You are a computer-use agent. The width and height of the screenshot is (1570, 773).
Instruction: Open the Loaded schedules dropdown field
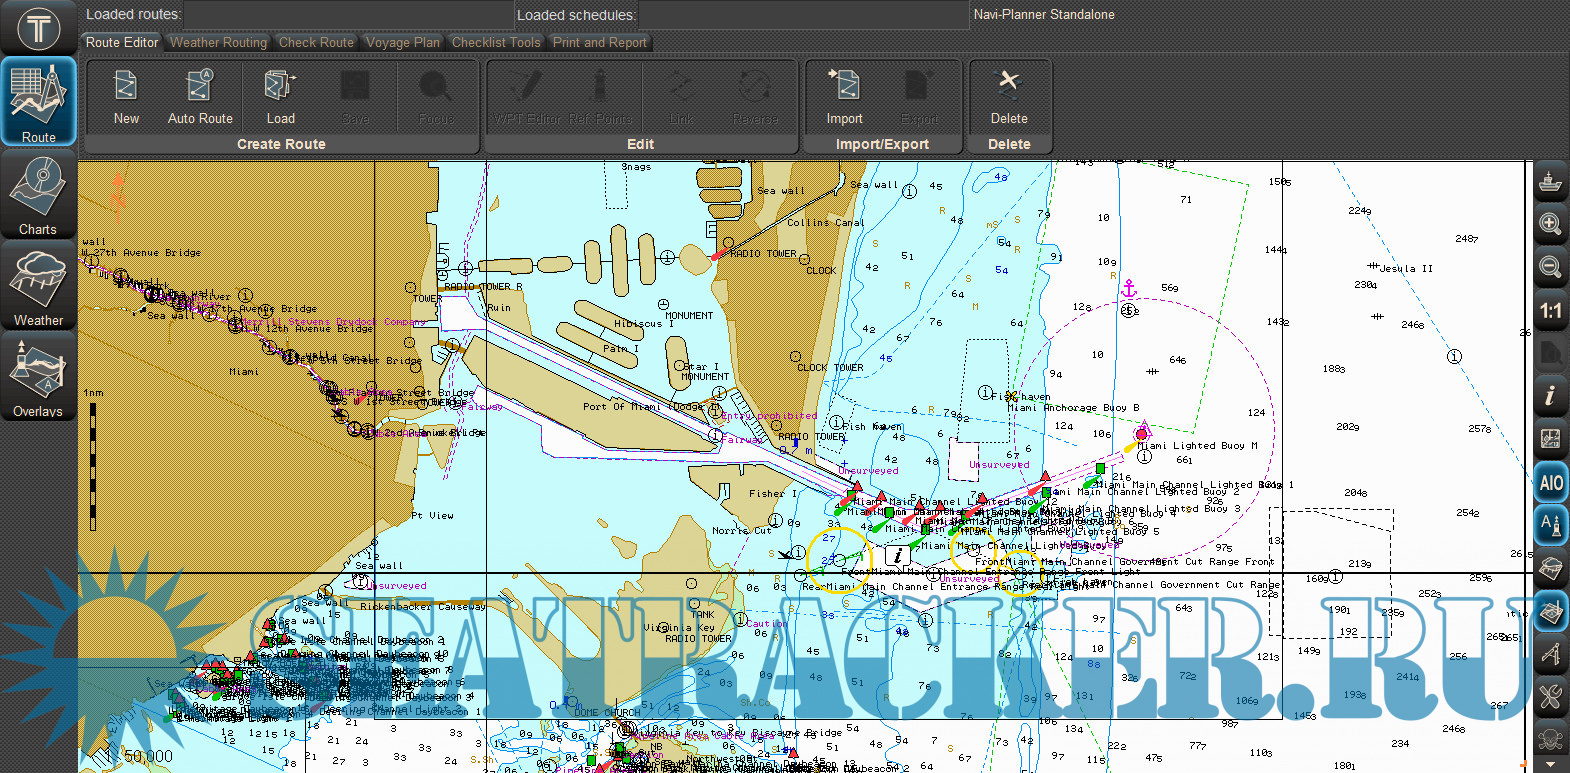click(803, 15)
